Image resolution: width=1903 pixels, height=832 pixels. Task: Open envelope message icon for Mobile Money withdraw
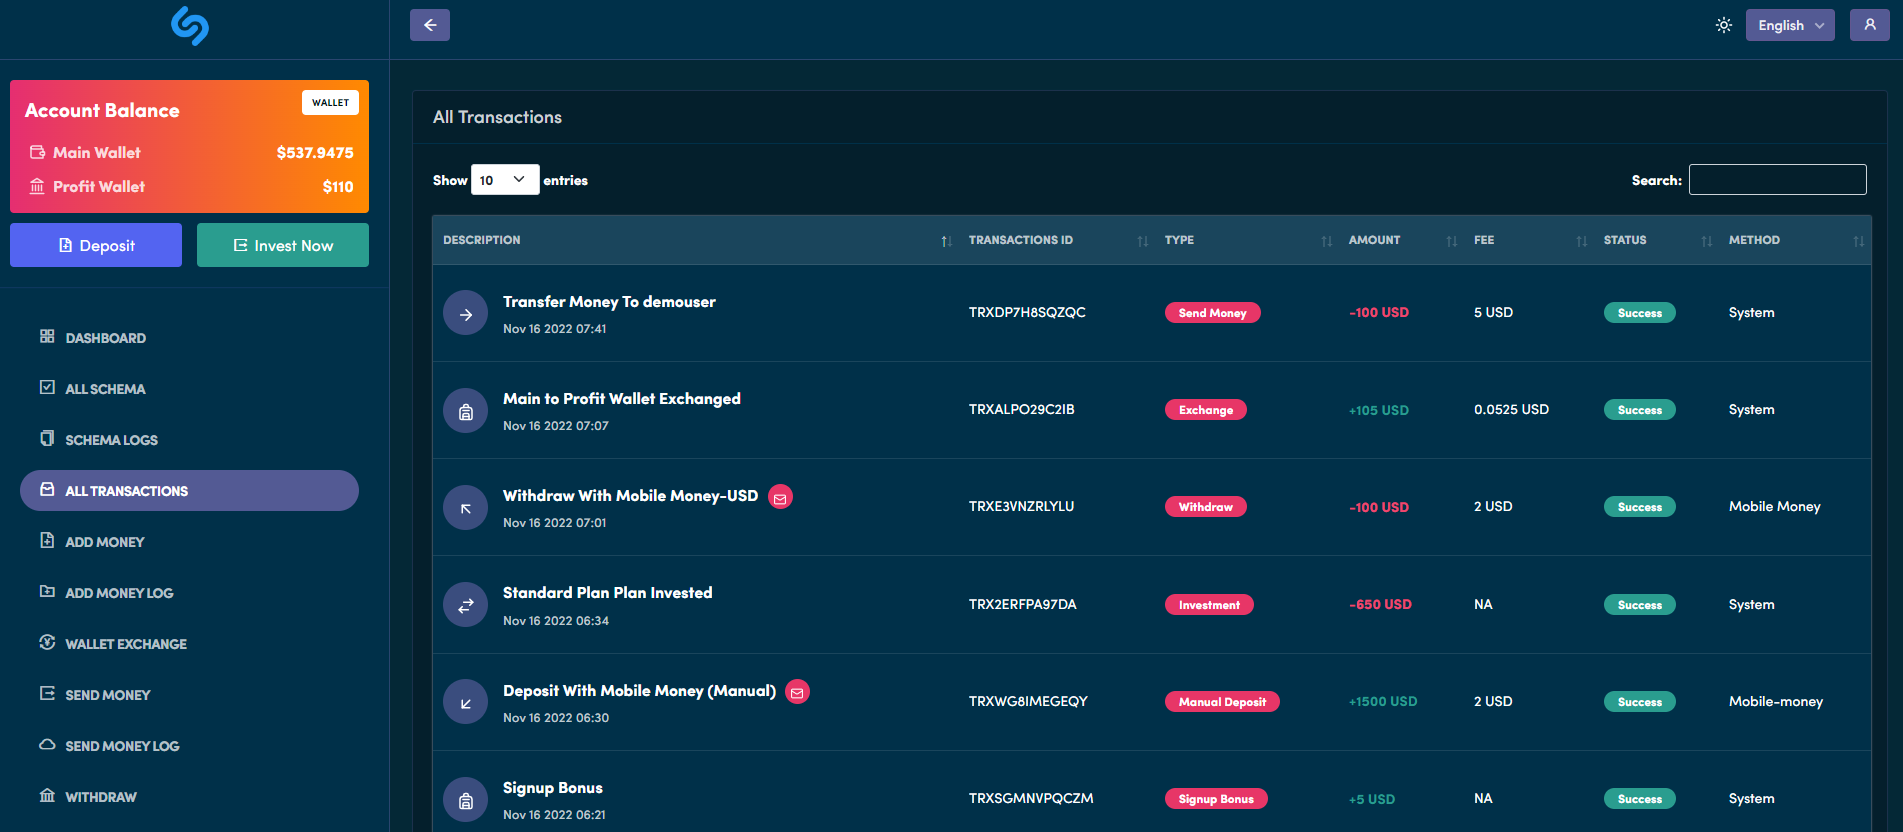pyautogui.click(x=780, y=497)
